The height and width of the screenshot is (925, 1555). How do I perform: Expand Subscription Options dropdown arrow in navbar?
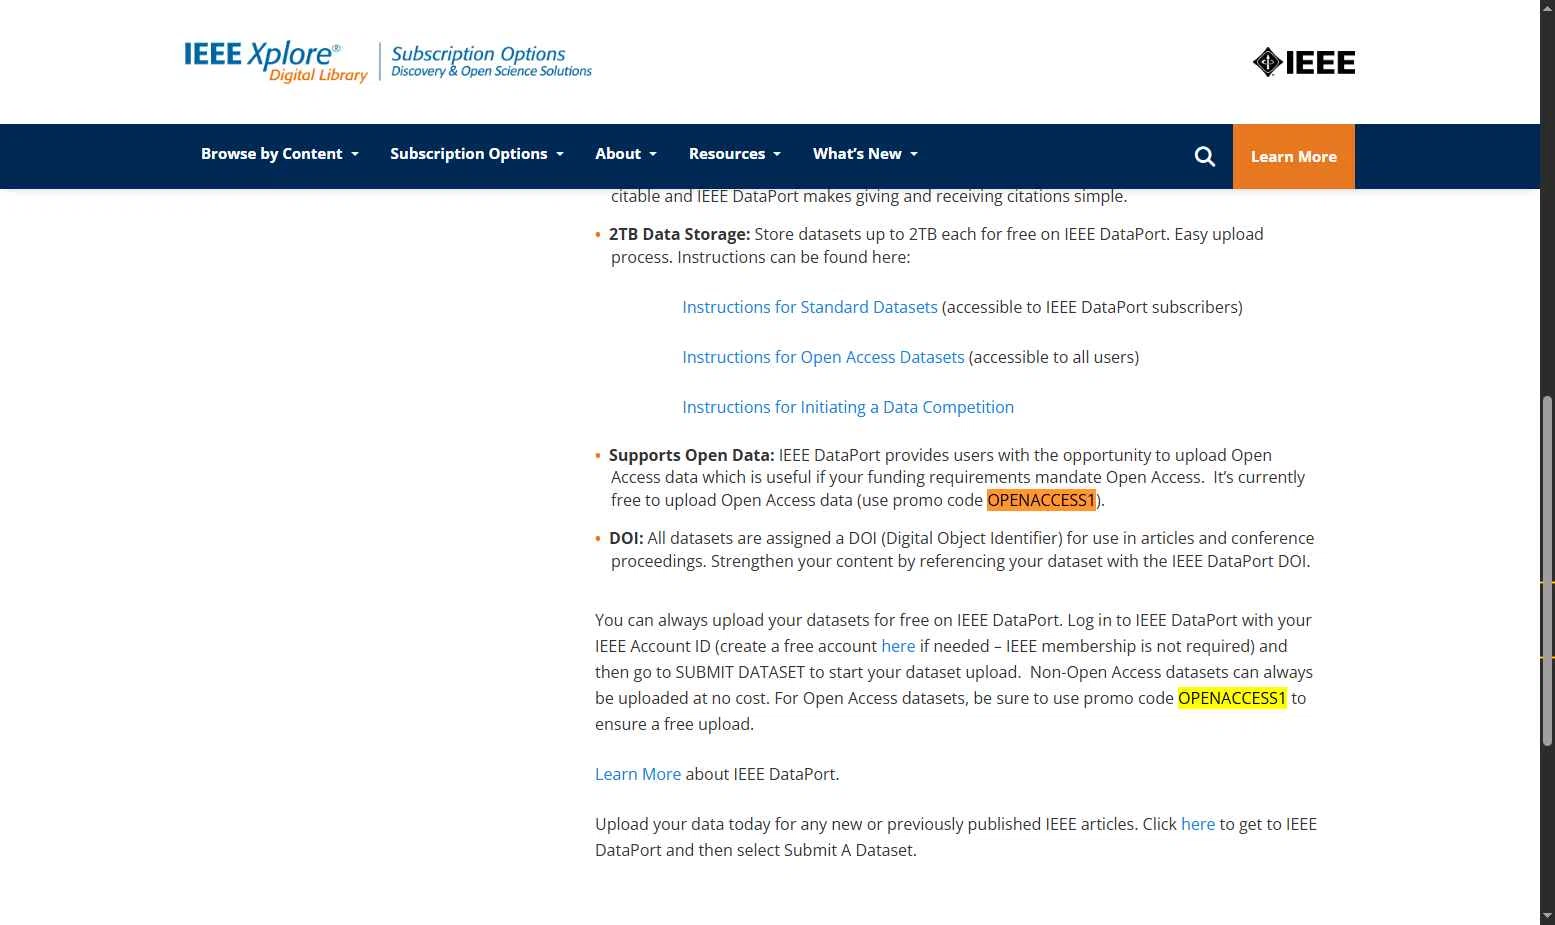[559, 154]
